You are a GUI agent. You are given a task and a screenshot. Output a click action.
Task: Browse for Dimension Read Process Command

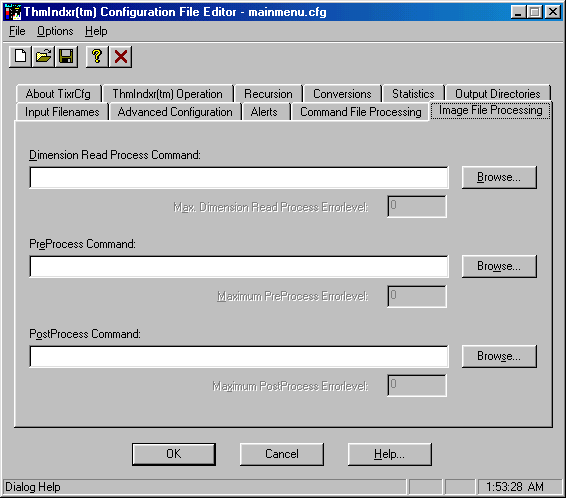click(x=499, y=177)
